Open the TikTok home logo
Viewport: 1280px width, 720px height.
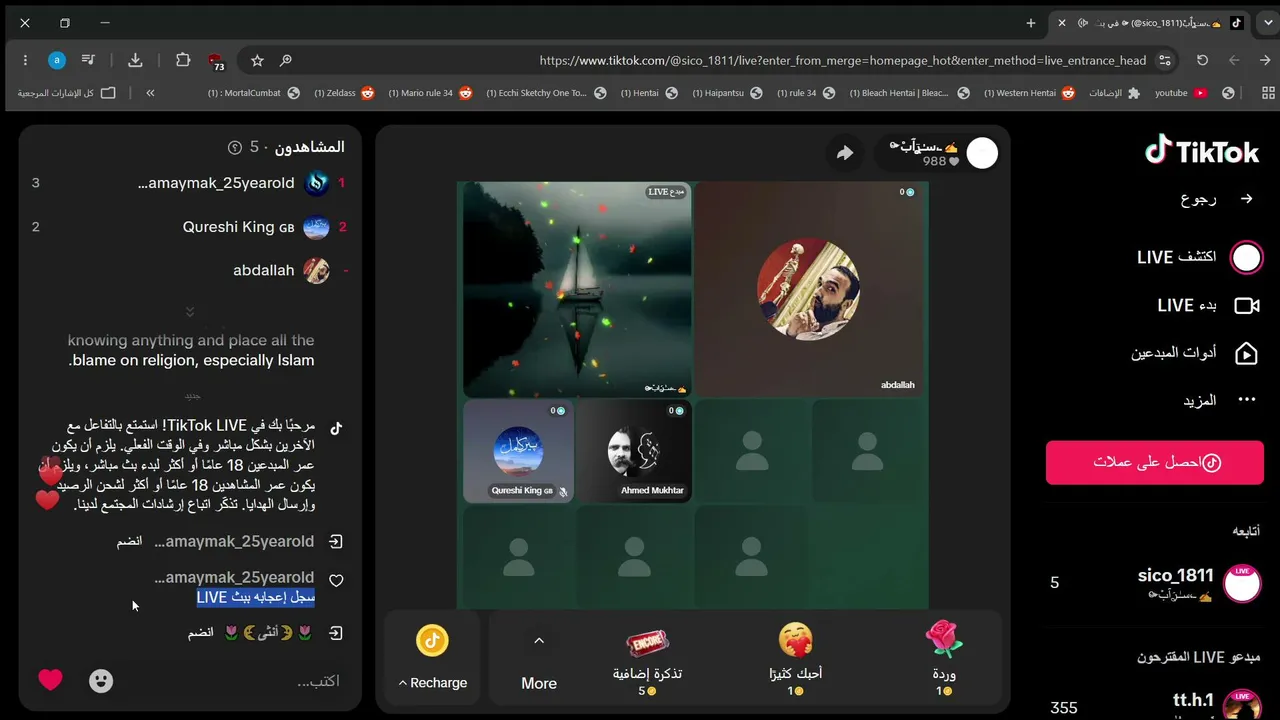click(x=1202, y=151)
